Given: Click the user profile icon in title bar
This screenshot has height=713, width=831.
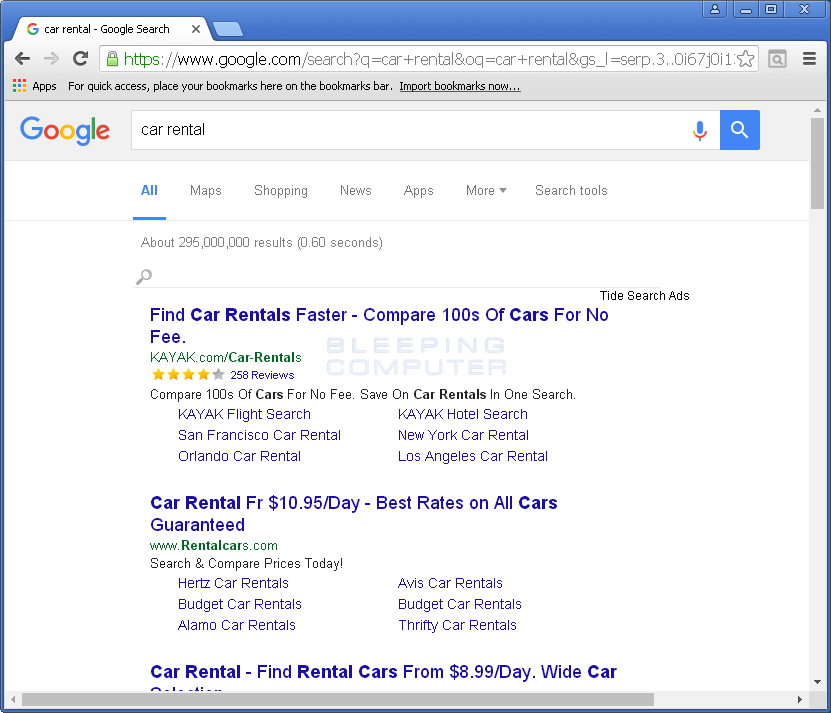Looking at the screenshot, I should (715, 9).
